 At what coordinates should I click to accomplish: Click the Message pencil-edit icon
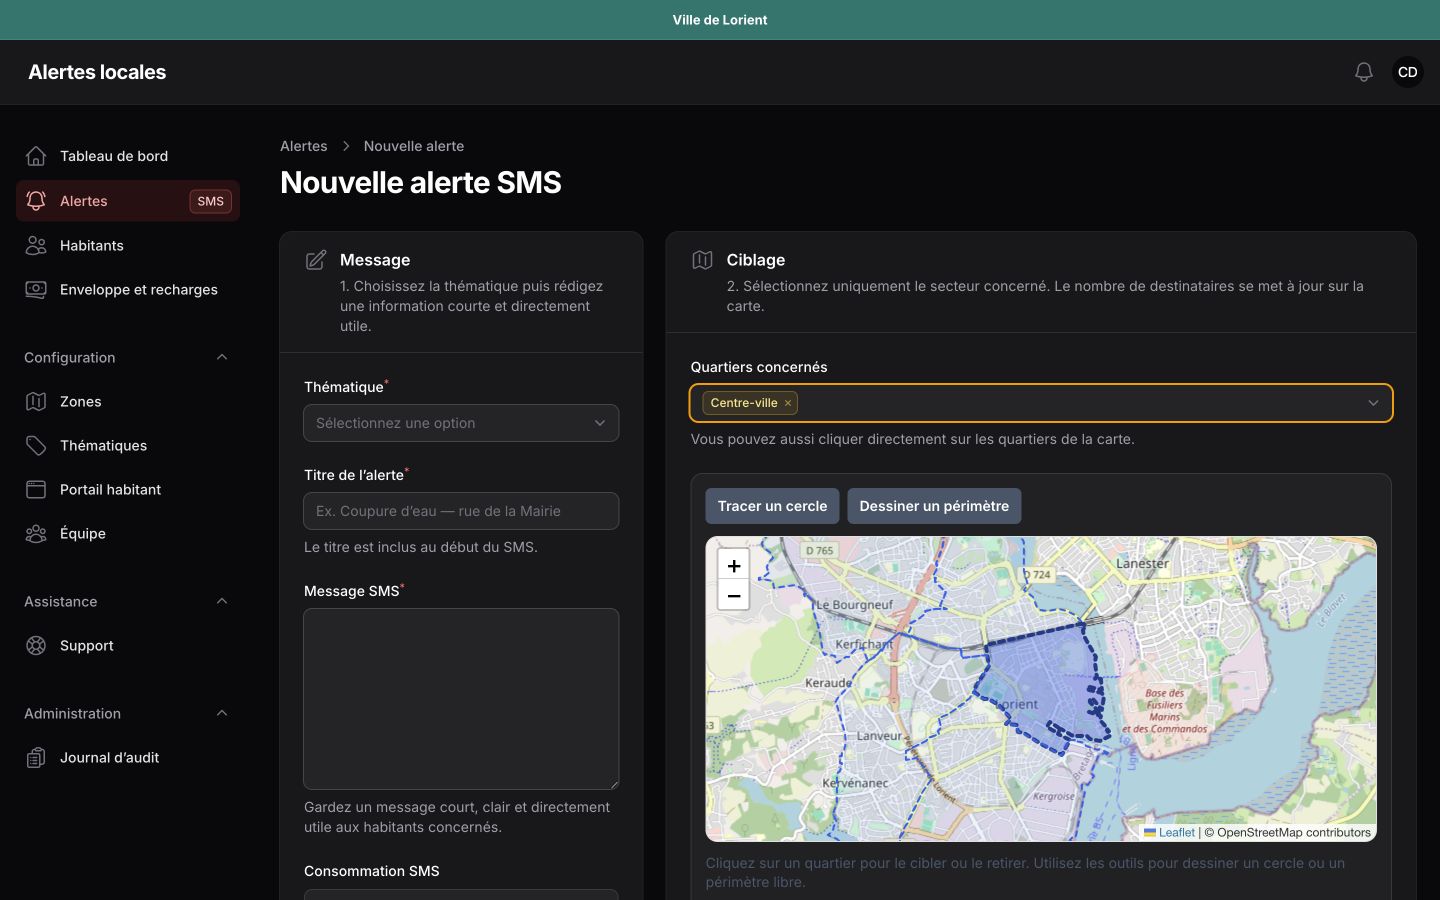coord(316,260)
